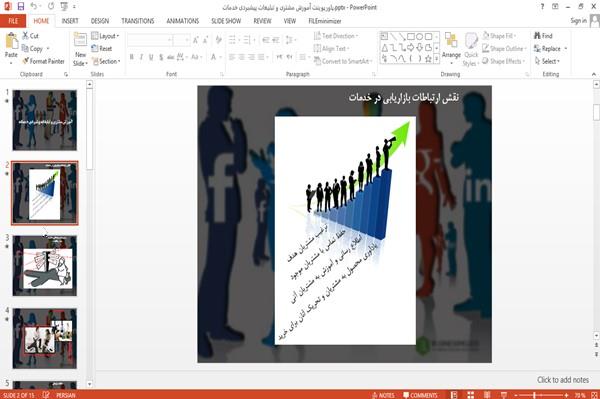Switch to Reading view in the status bar

pyautogui.click(x=487, y=395)
